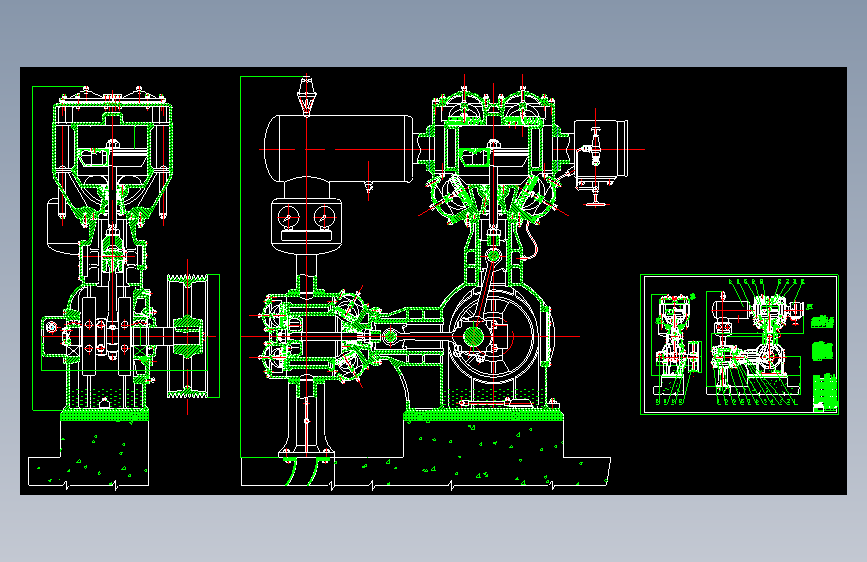Click the crankshaft hub inside the circular crankcase

(473, 336)
